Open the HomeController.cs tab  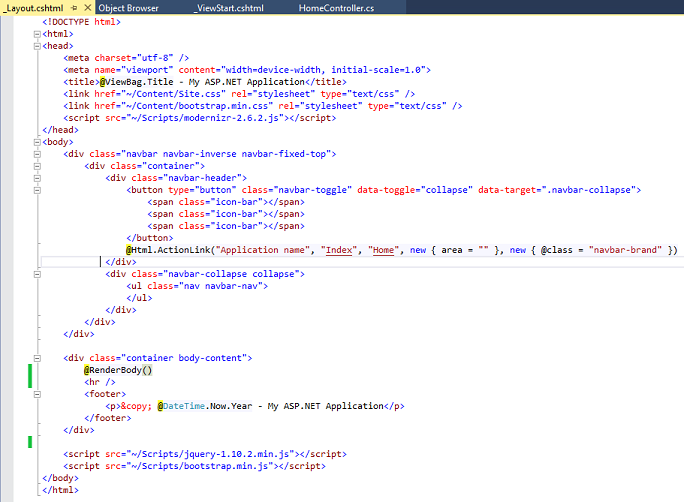pos(336,8)
